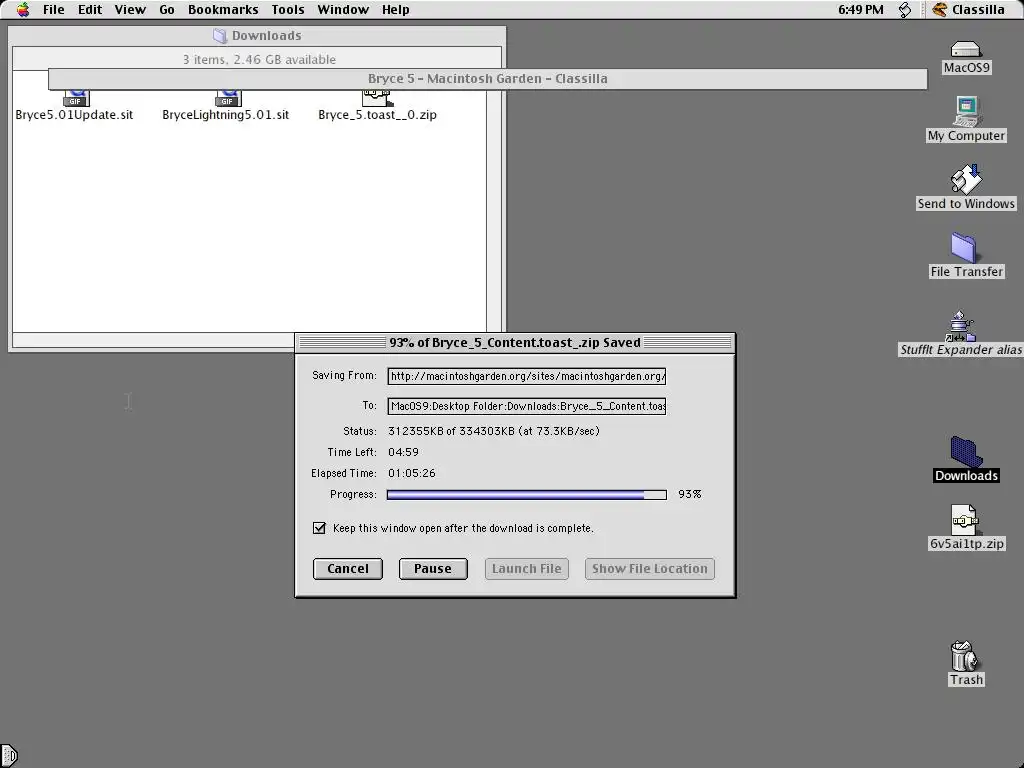1024x768 pixels.
Task: Select the Downloads folder on desktop
Action: click(966, 451)
